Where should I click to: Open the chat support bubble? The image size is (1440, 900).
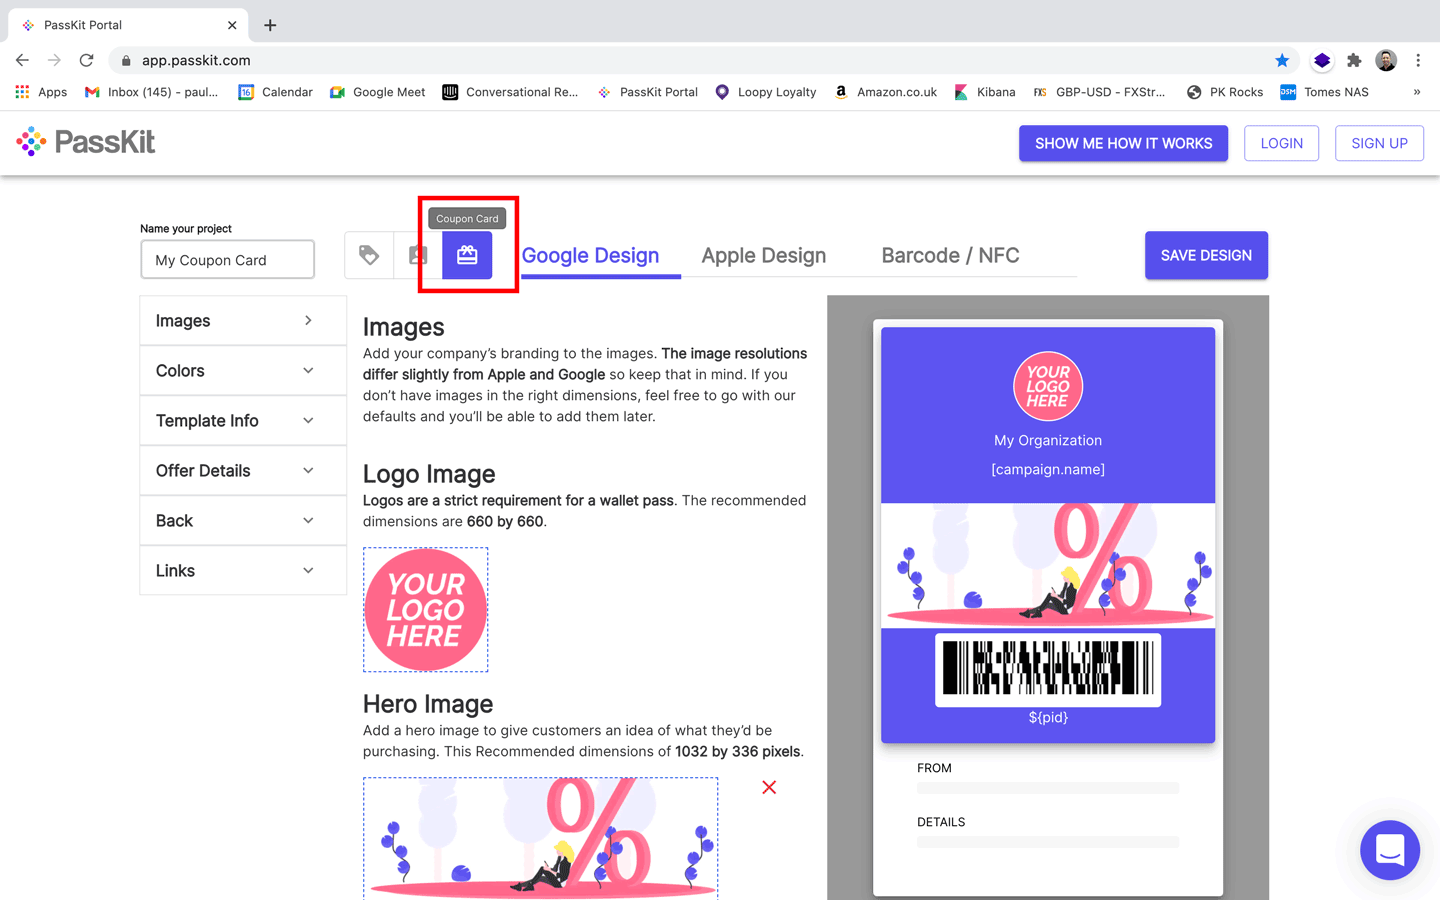1390,850
